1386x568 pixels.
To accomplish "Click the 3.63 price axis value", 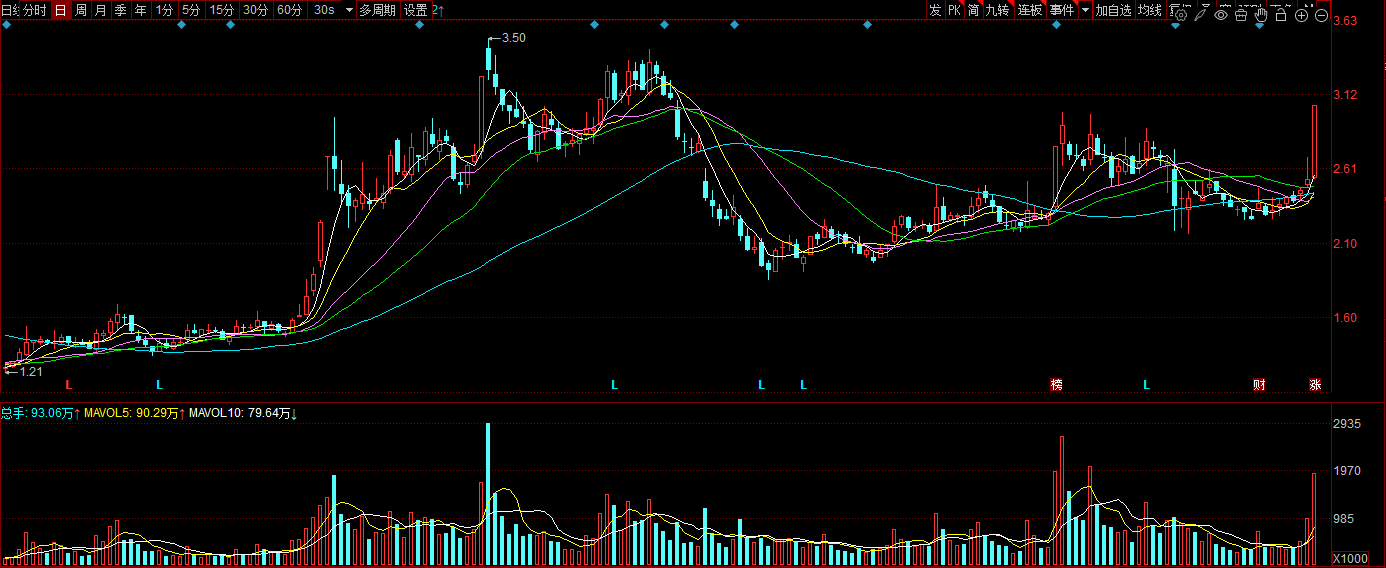I will (x=1345, y=21).
